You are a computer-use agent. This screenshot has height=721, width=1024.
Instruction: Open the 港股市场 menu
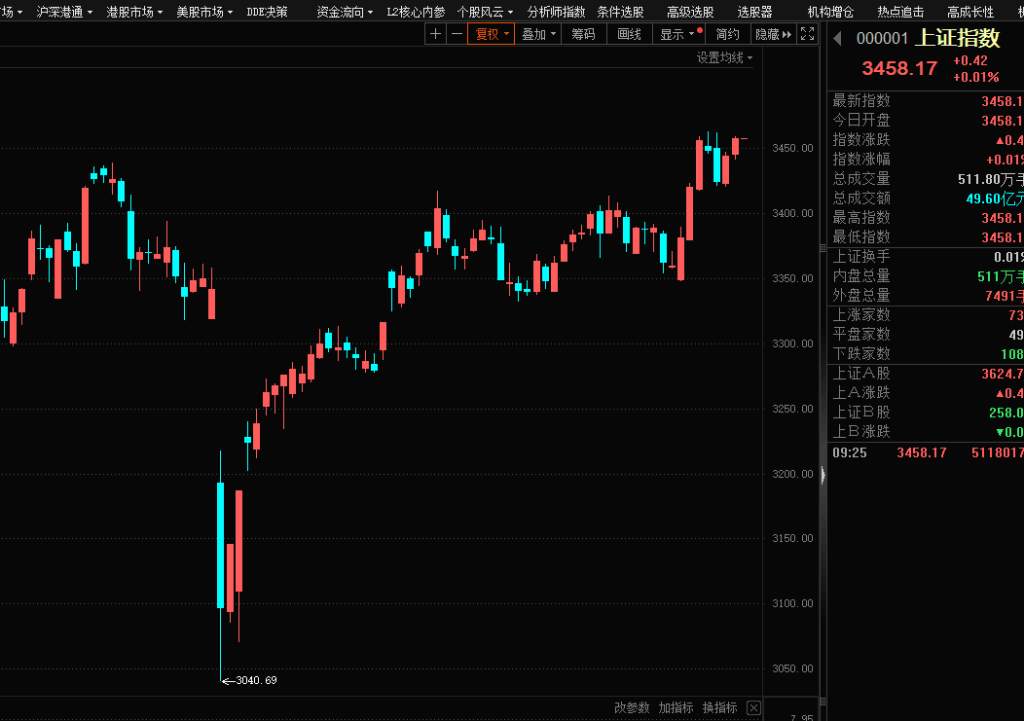click(134, 12)
